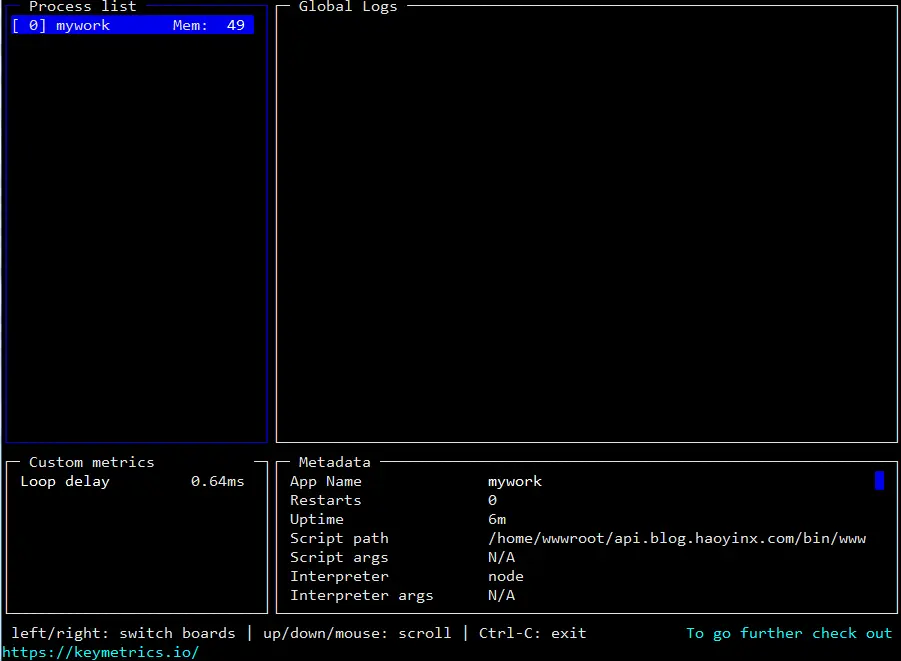Image resolution: width=901 pixels, height=661 pixels.
Task: Select the Metadata panel title
Action: (x=334, y=462)
